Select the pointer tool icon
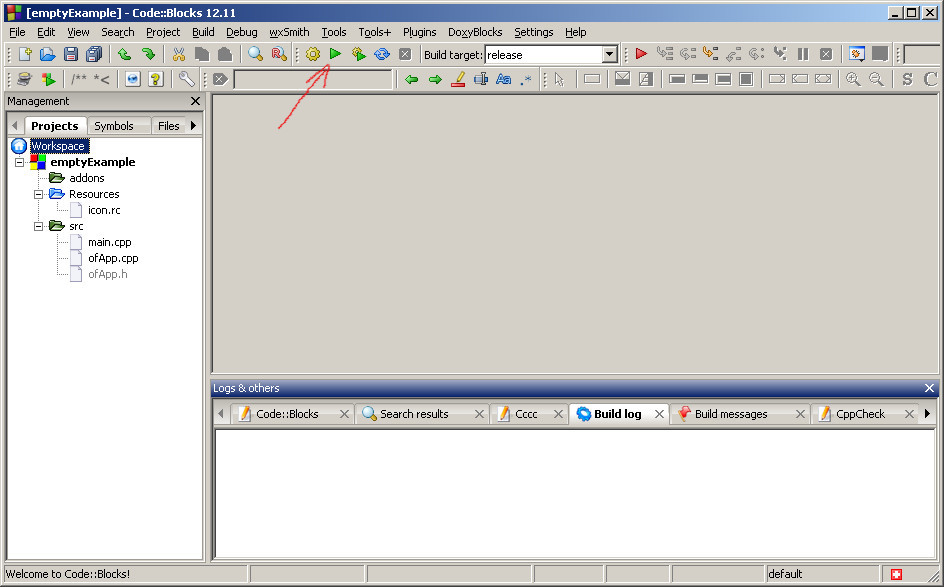Image resolution: width=944 pixels, height=587 pixels. tap(559, 79)
